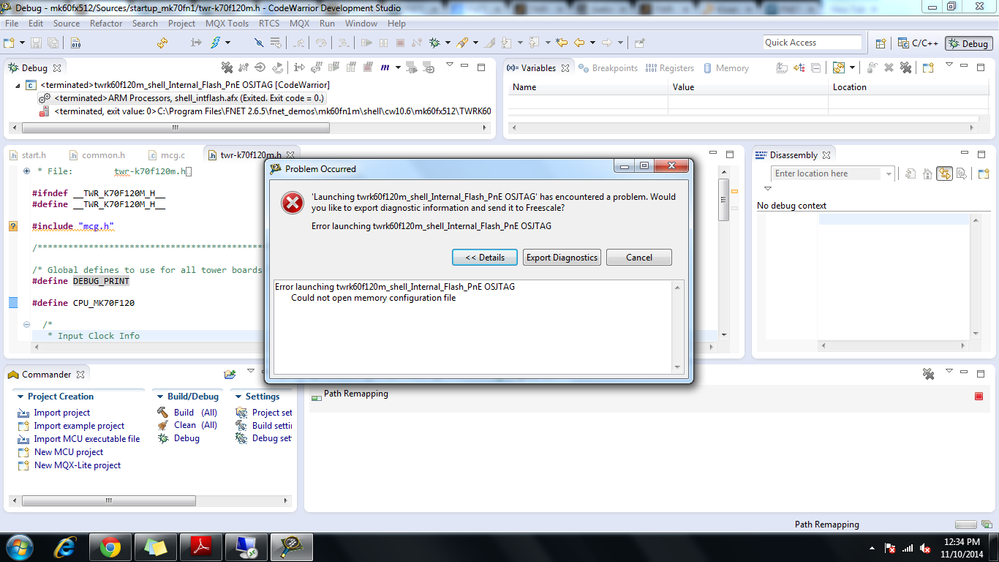Open the Debug view menu triangle
This screenshot has width=999, height=562.
click(x=449, y=65)
